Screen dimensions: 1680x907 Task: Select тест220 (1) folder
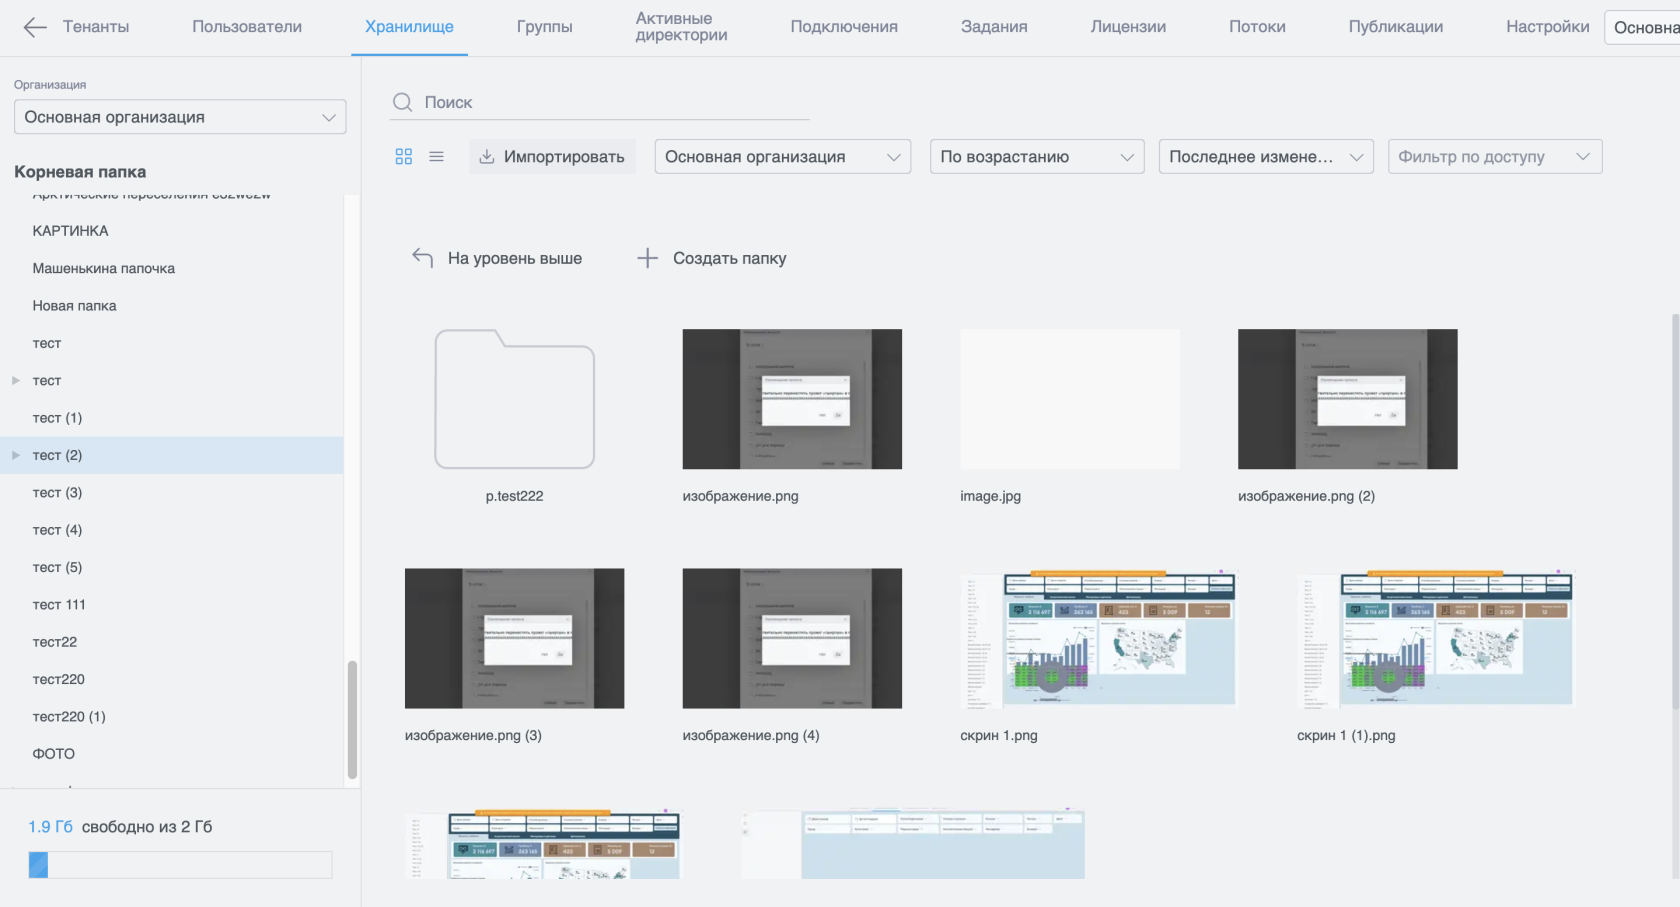69,717
